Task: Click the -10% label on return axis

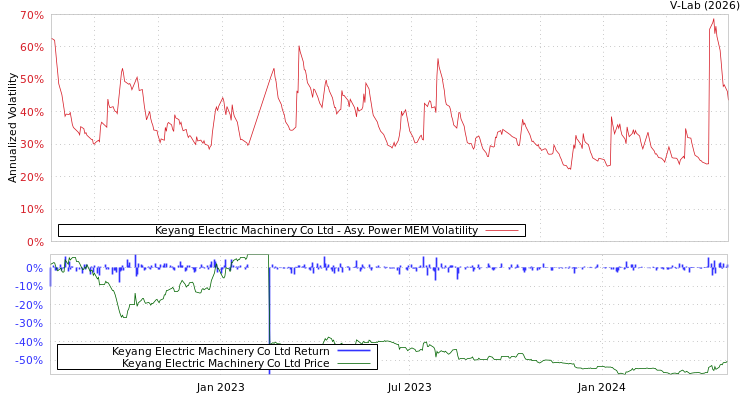Action: tap(29, 287)
